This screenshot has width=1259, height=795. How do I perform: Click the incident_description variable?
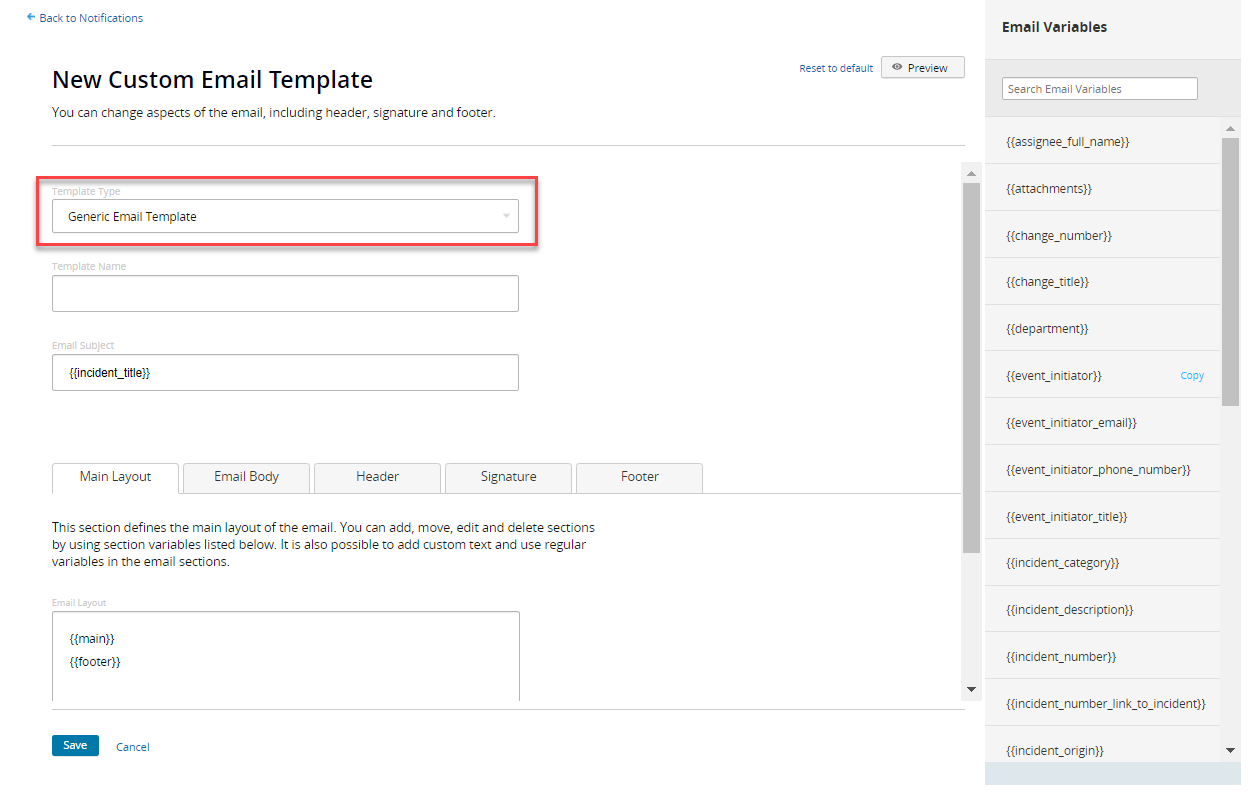pyautogui.click(x=1069, y=609)
